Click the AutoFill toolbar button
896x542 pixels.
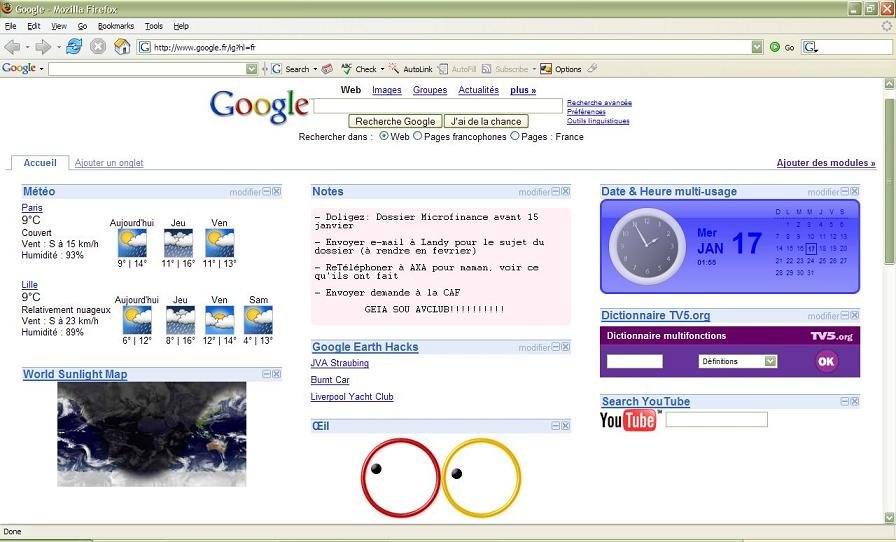457,69
